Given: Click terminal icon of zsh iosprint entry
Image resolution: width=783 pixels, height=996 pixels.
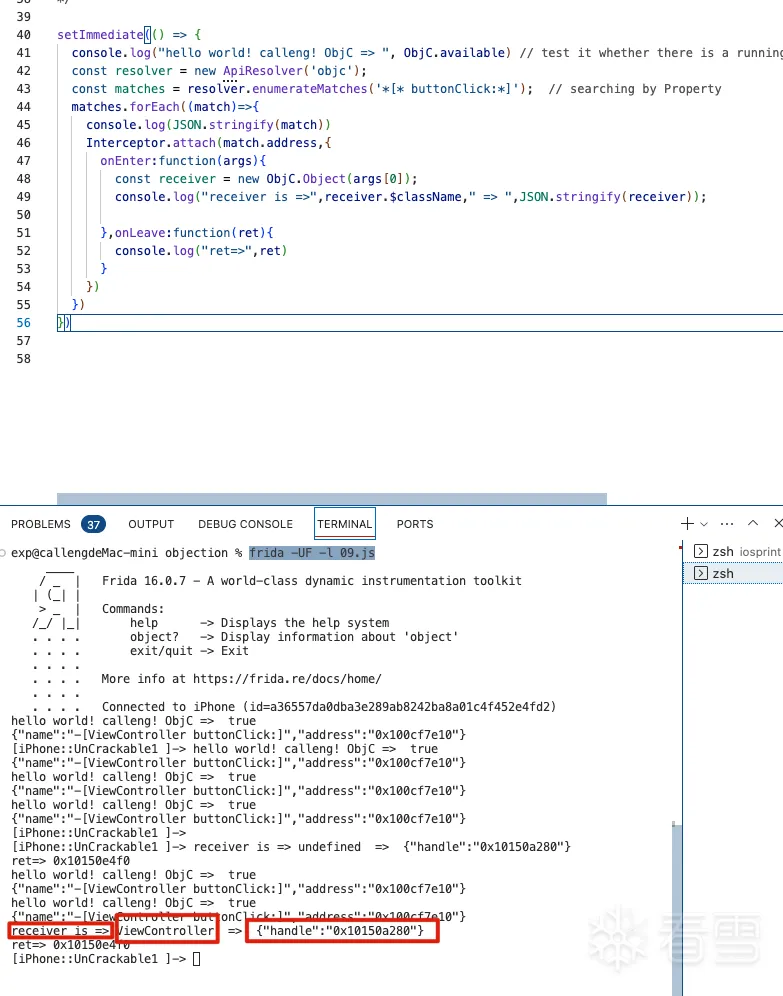Looking at the screenshot, I should point(700,551).
